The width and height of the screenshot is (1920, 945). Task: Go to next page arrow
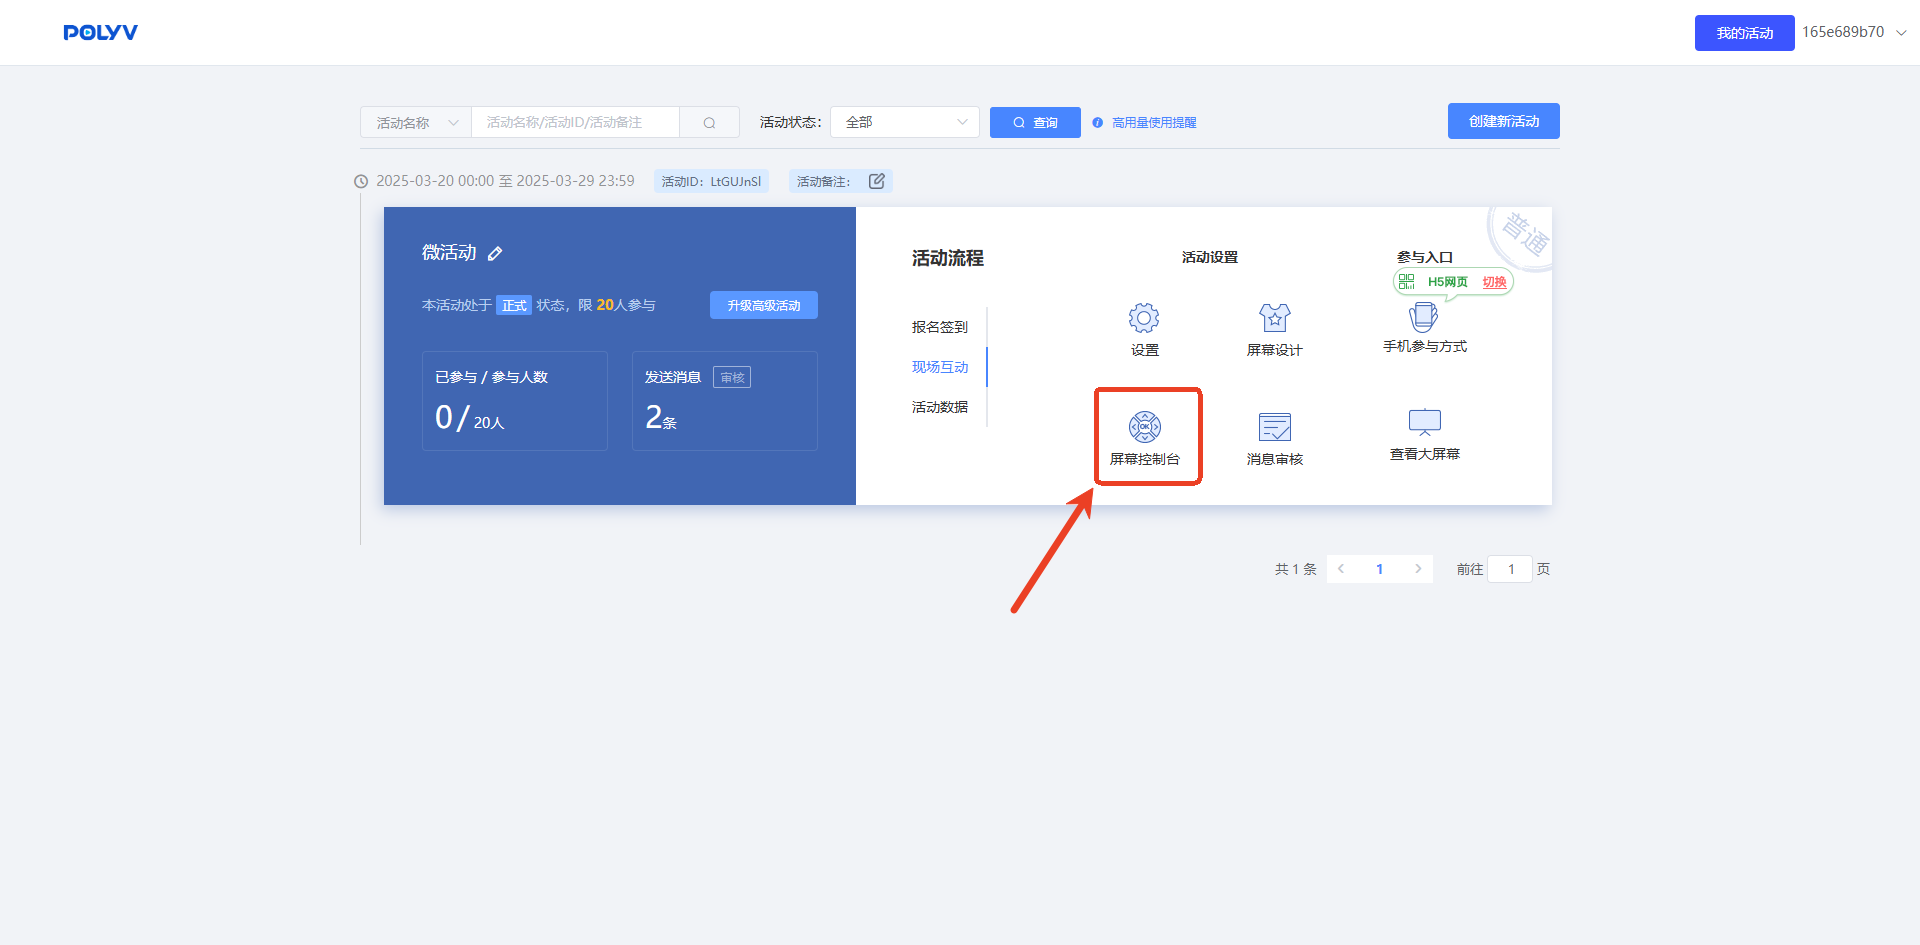(1418, 569)
